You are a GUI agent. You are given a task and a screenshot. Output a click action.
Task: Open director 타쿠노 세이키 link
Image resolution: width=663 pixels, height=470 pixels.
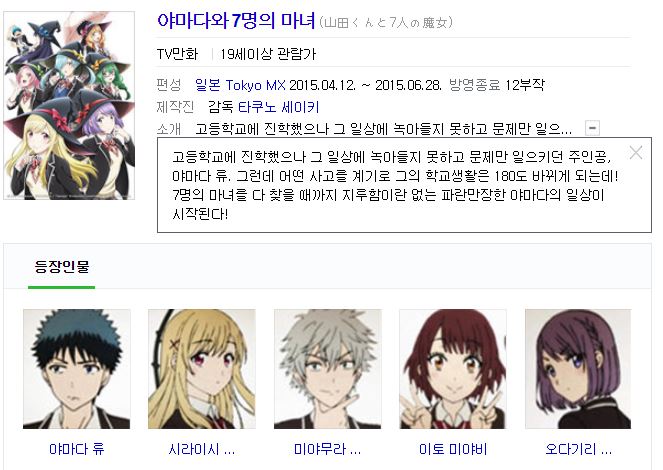click(x=279, y=107)
